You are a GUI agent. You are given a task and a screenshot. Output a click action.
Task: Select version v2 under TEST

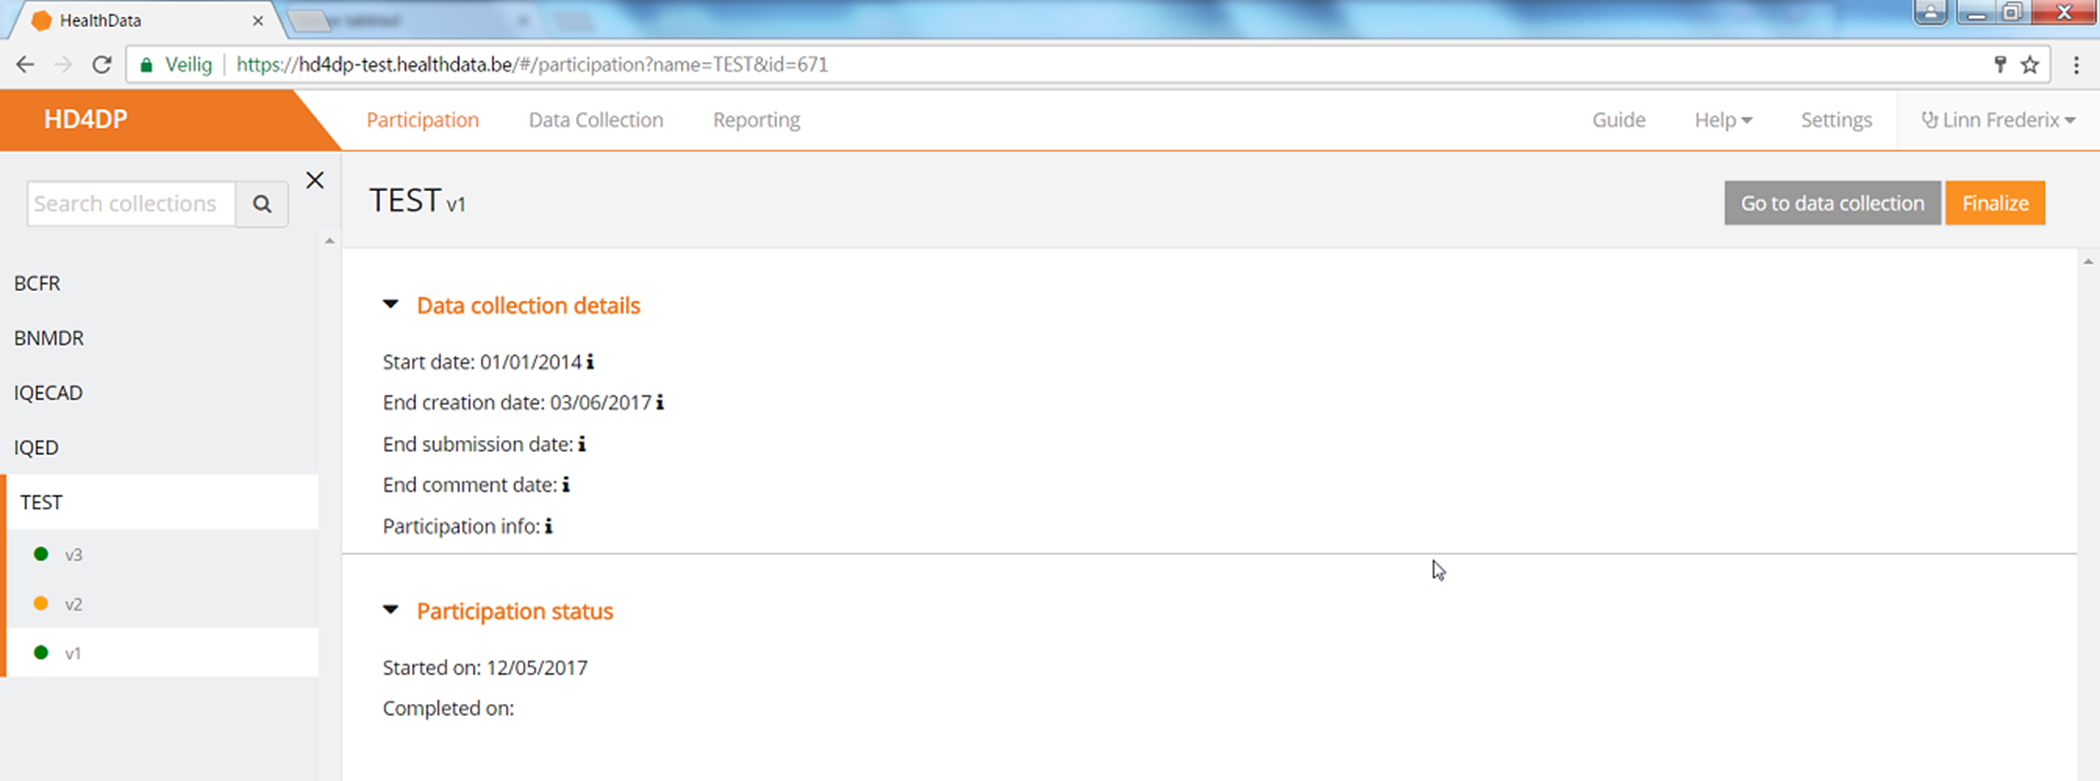point(162,604)
